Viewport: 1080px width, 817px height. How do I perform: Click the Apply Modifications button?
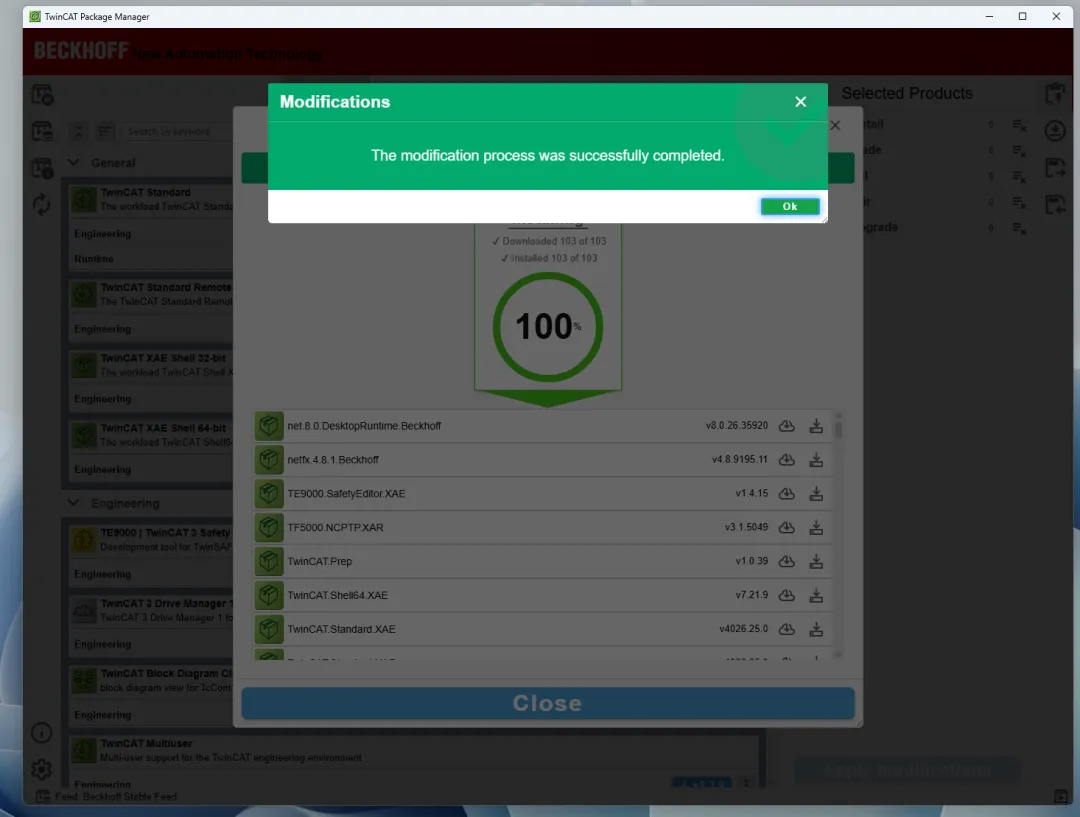point(907,770)
